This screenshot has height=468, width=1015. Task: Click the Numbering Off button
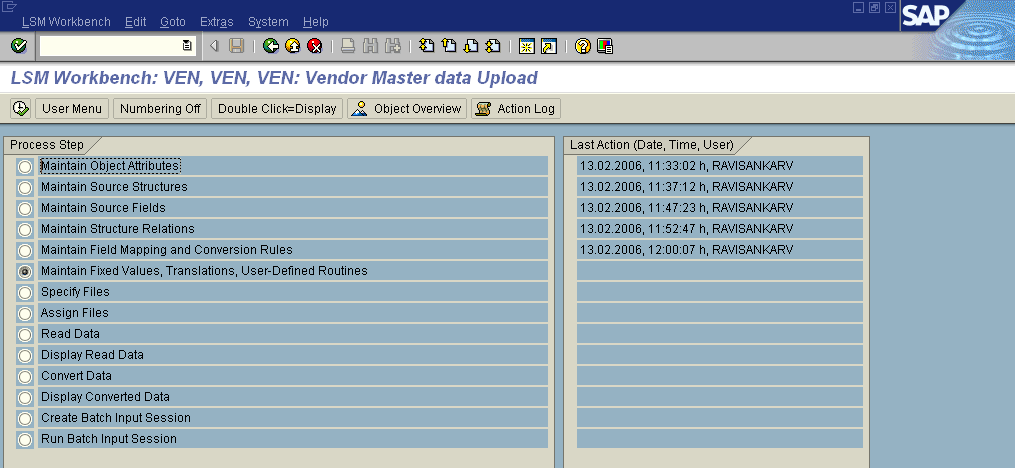[x=159, y=108]
